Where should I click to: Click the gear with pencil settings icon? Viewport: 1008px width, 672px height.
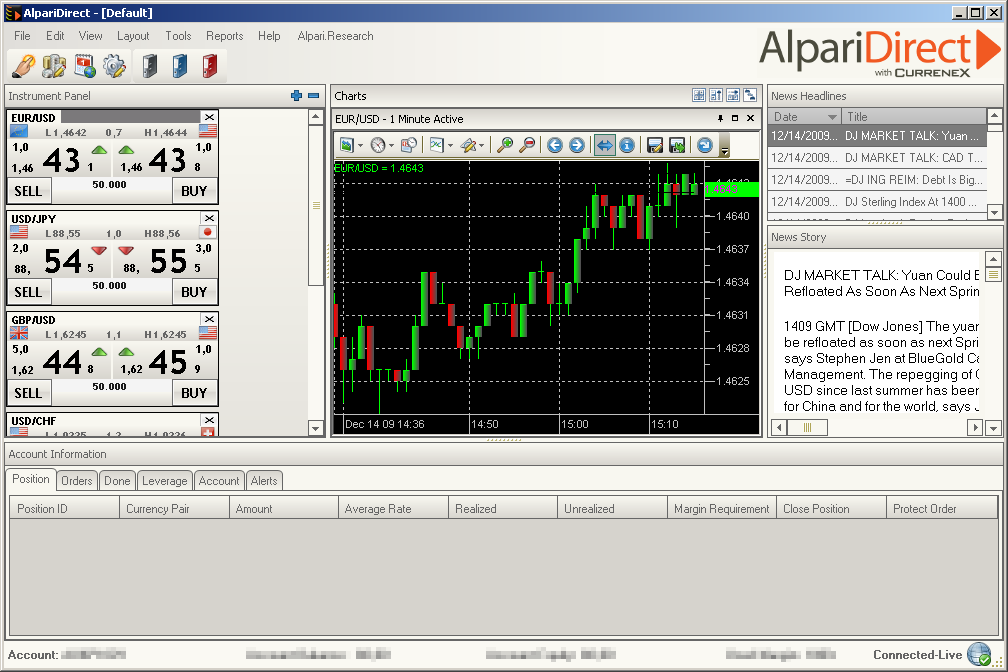click(x=115, y=66)
